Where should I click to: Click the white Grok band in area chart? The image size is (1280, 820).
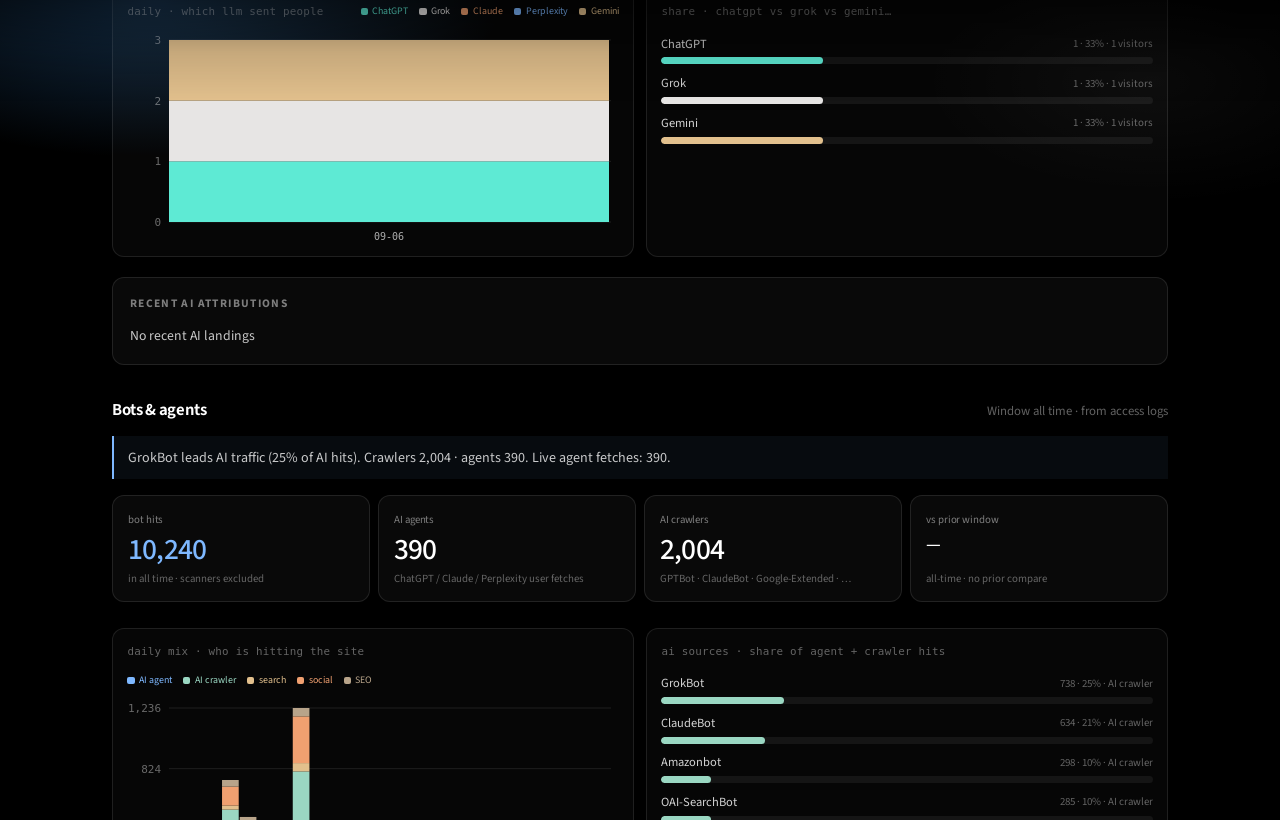point(389,131)
